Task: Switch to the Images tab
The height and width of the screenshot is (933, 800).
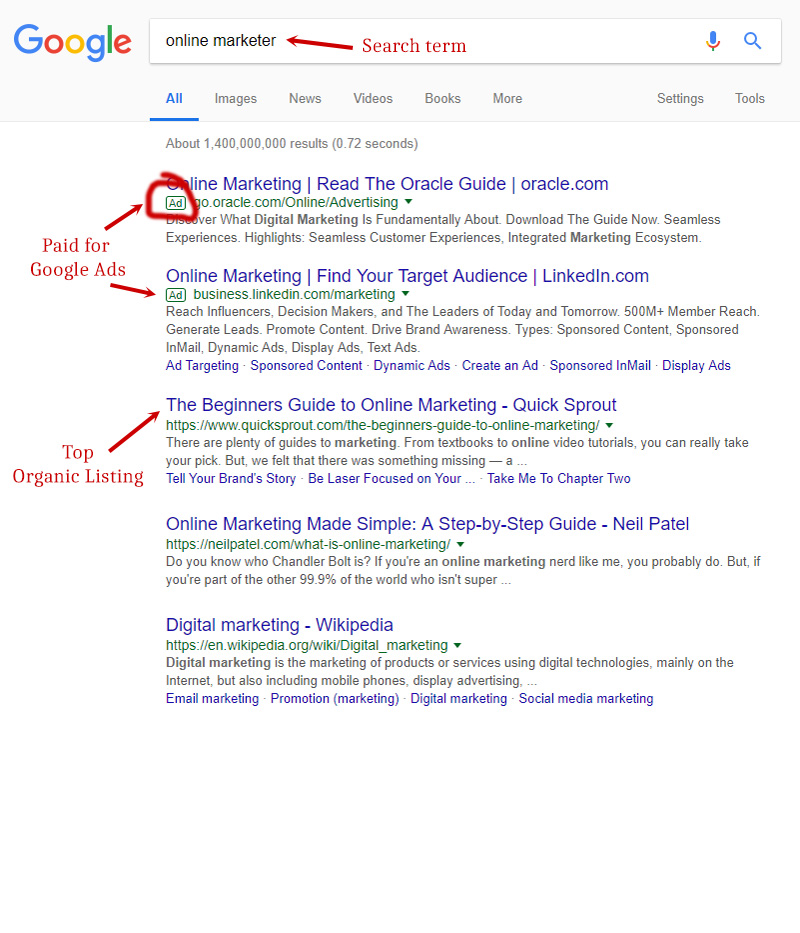Action: [x=236, y=99]
